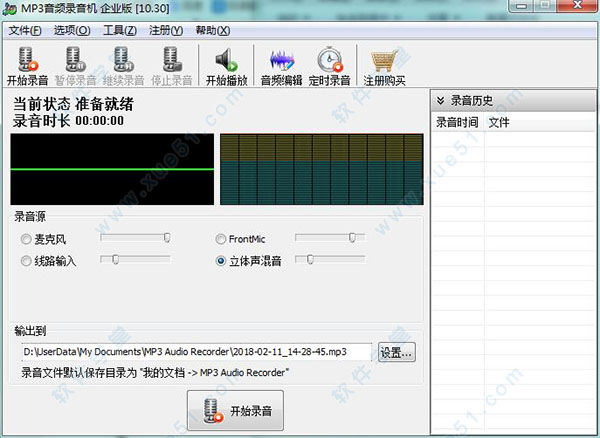The width and height of the screenshot is (600, 438).
Task: Open the 注册(Y) menu
Action: pyautogui.click(x=166, y=31)
